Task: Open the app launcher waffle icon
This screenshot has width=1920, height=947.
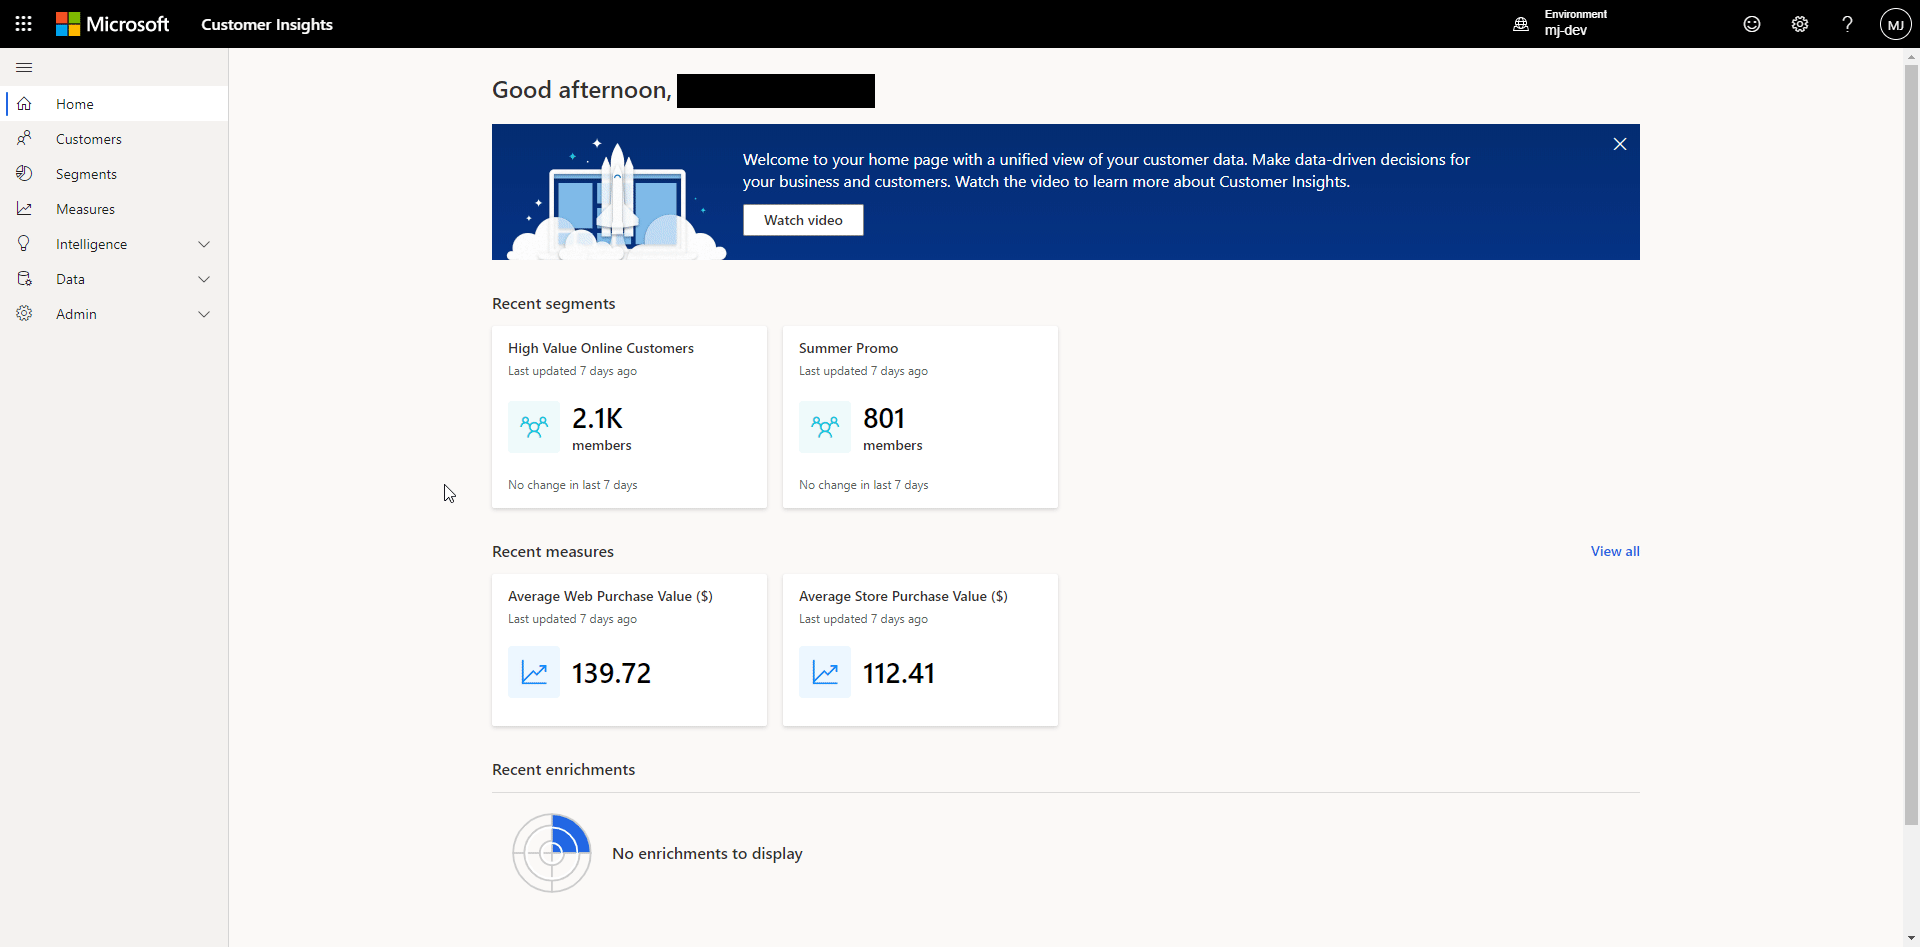Action: (24, 24)
